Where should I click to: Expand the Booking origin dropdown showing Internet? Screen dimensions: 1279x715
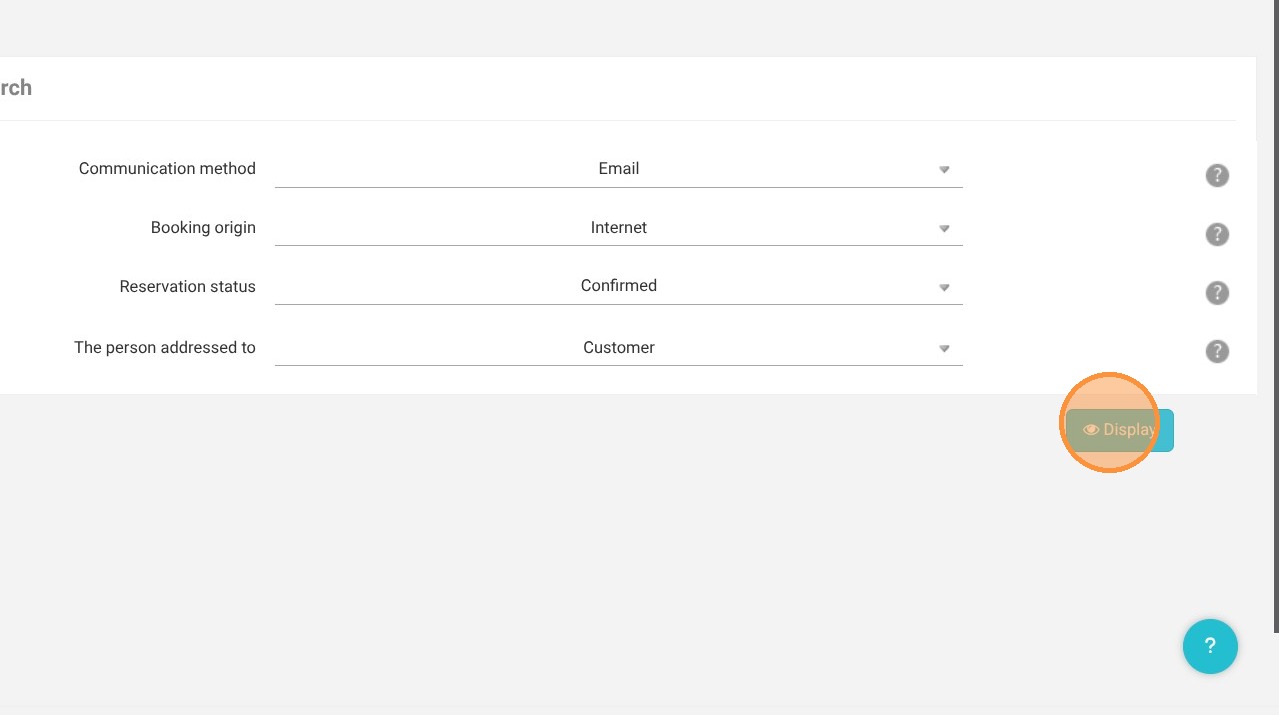[x=618, y=228]
